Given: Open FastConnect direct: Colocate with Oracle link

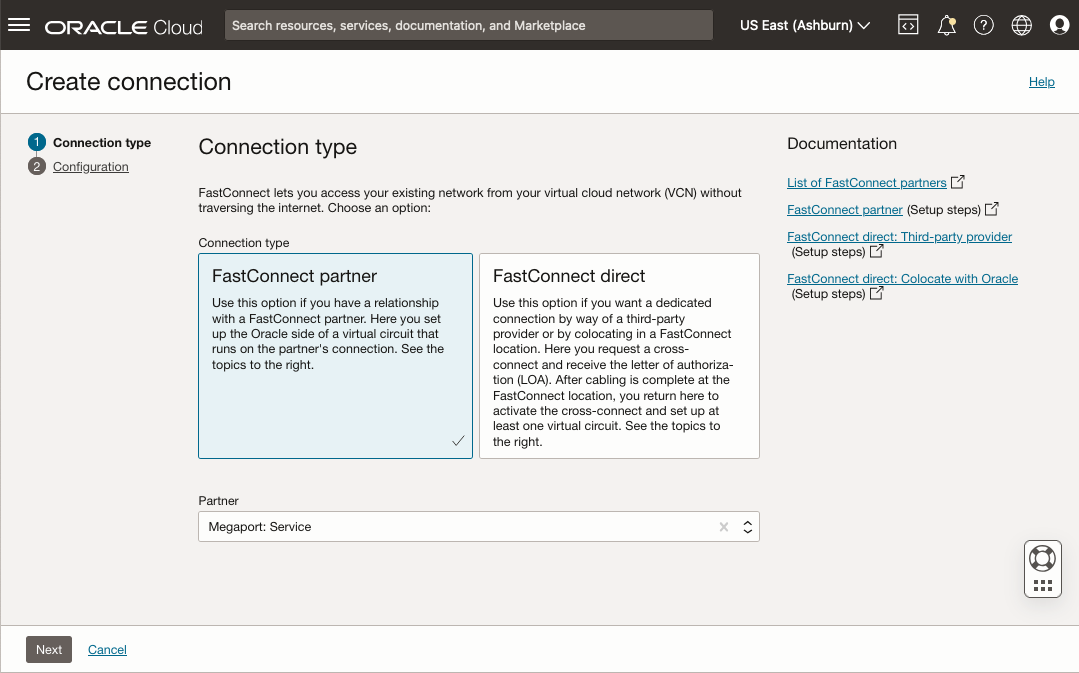Looking at the screenshot, I should tap(902, 279).
